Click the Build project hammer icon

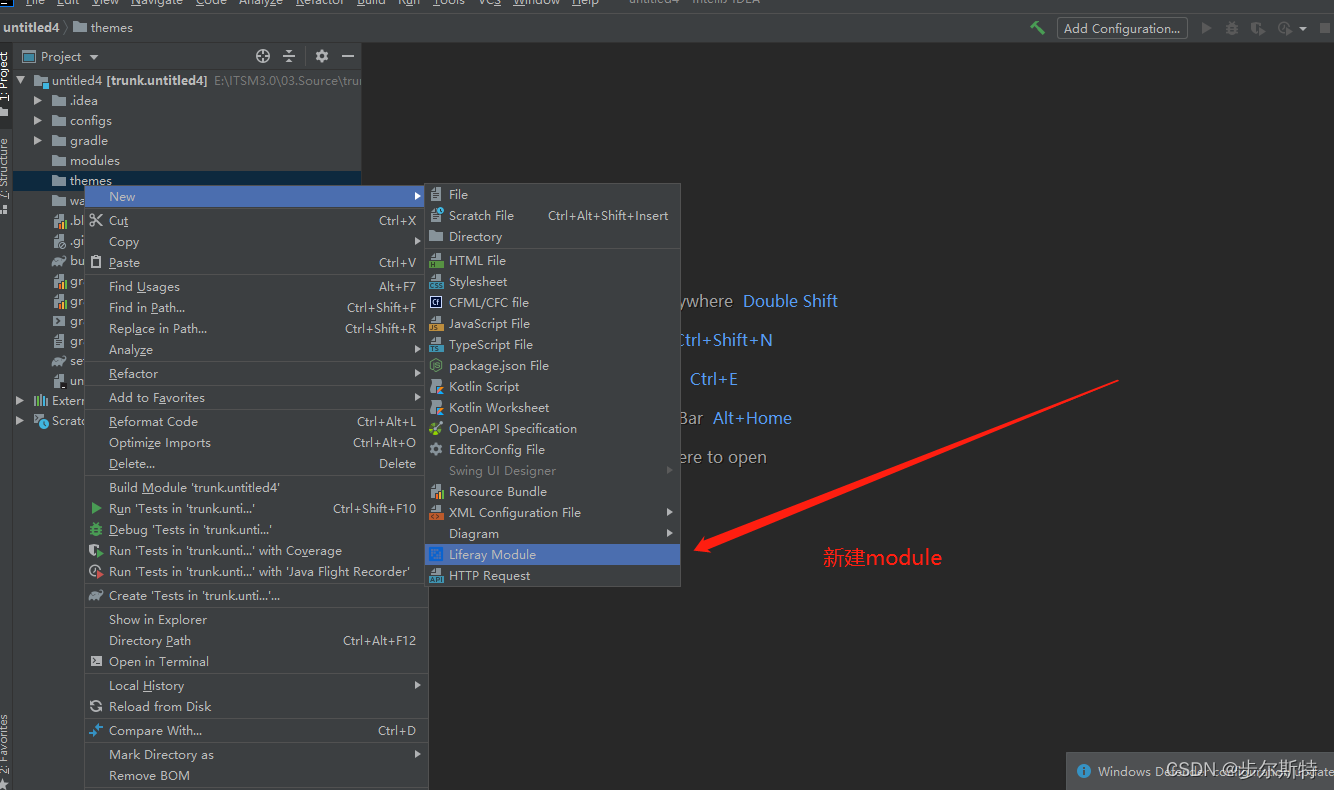click(1037, 28)
